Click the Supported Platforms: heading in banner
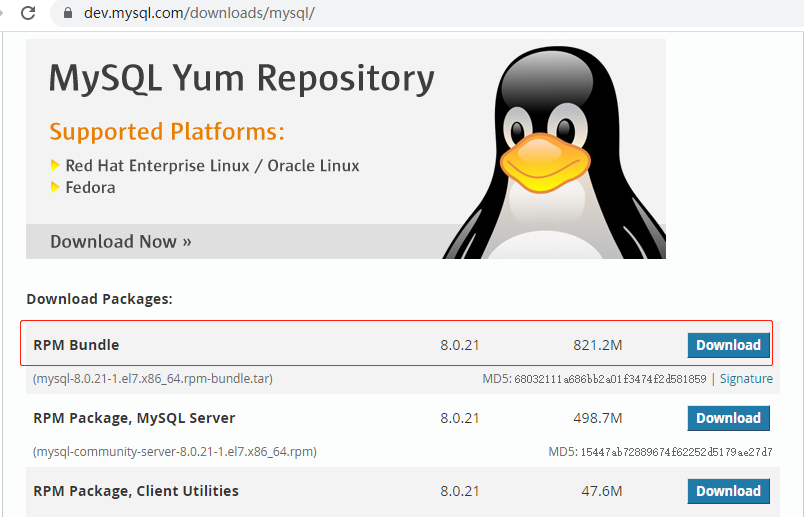This screenshot has width=804, height=517. [167, 132]
